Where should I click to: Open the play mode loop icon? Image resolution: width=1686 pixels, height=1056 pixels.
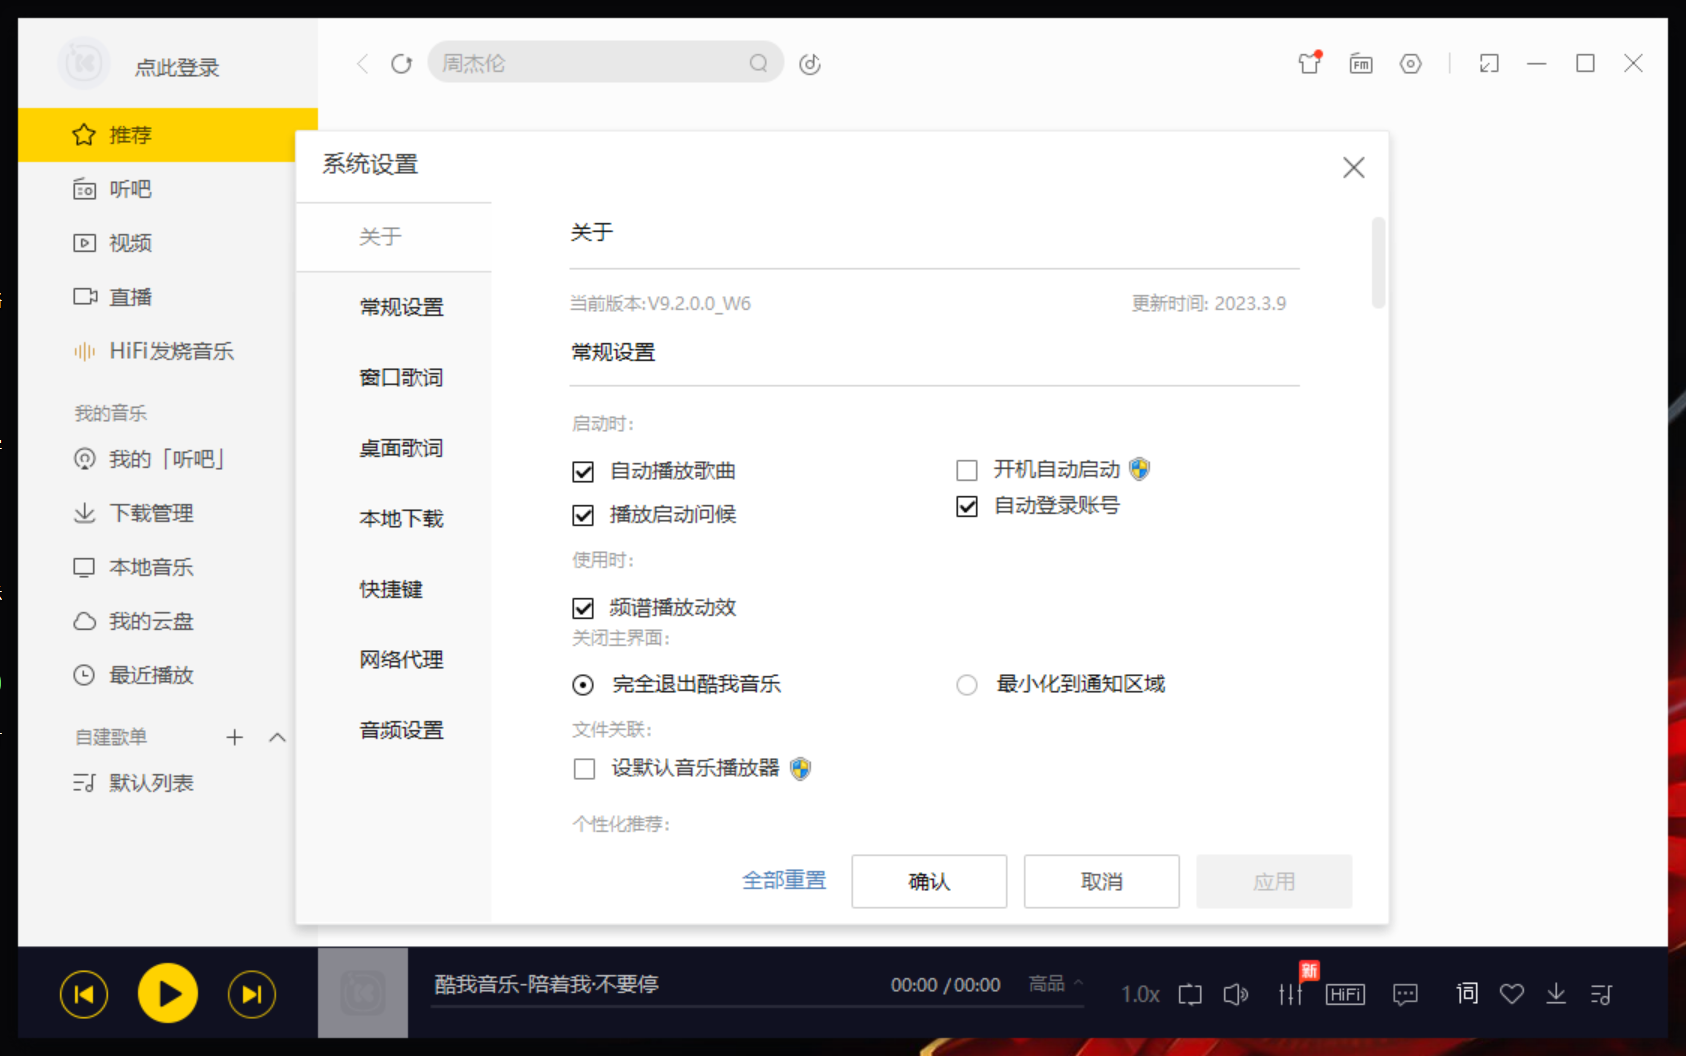(x=1190, y=994)
